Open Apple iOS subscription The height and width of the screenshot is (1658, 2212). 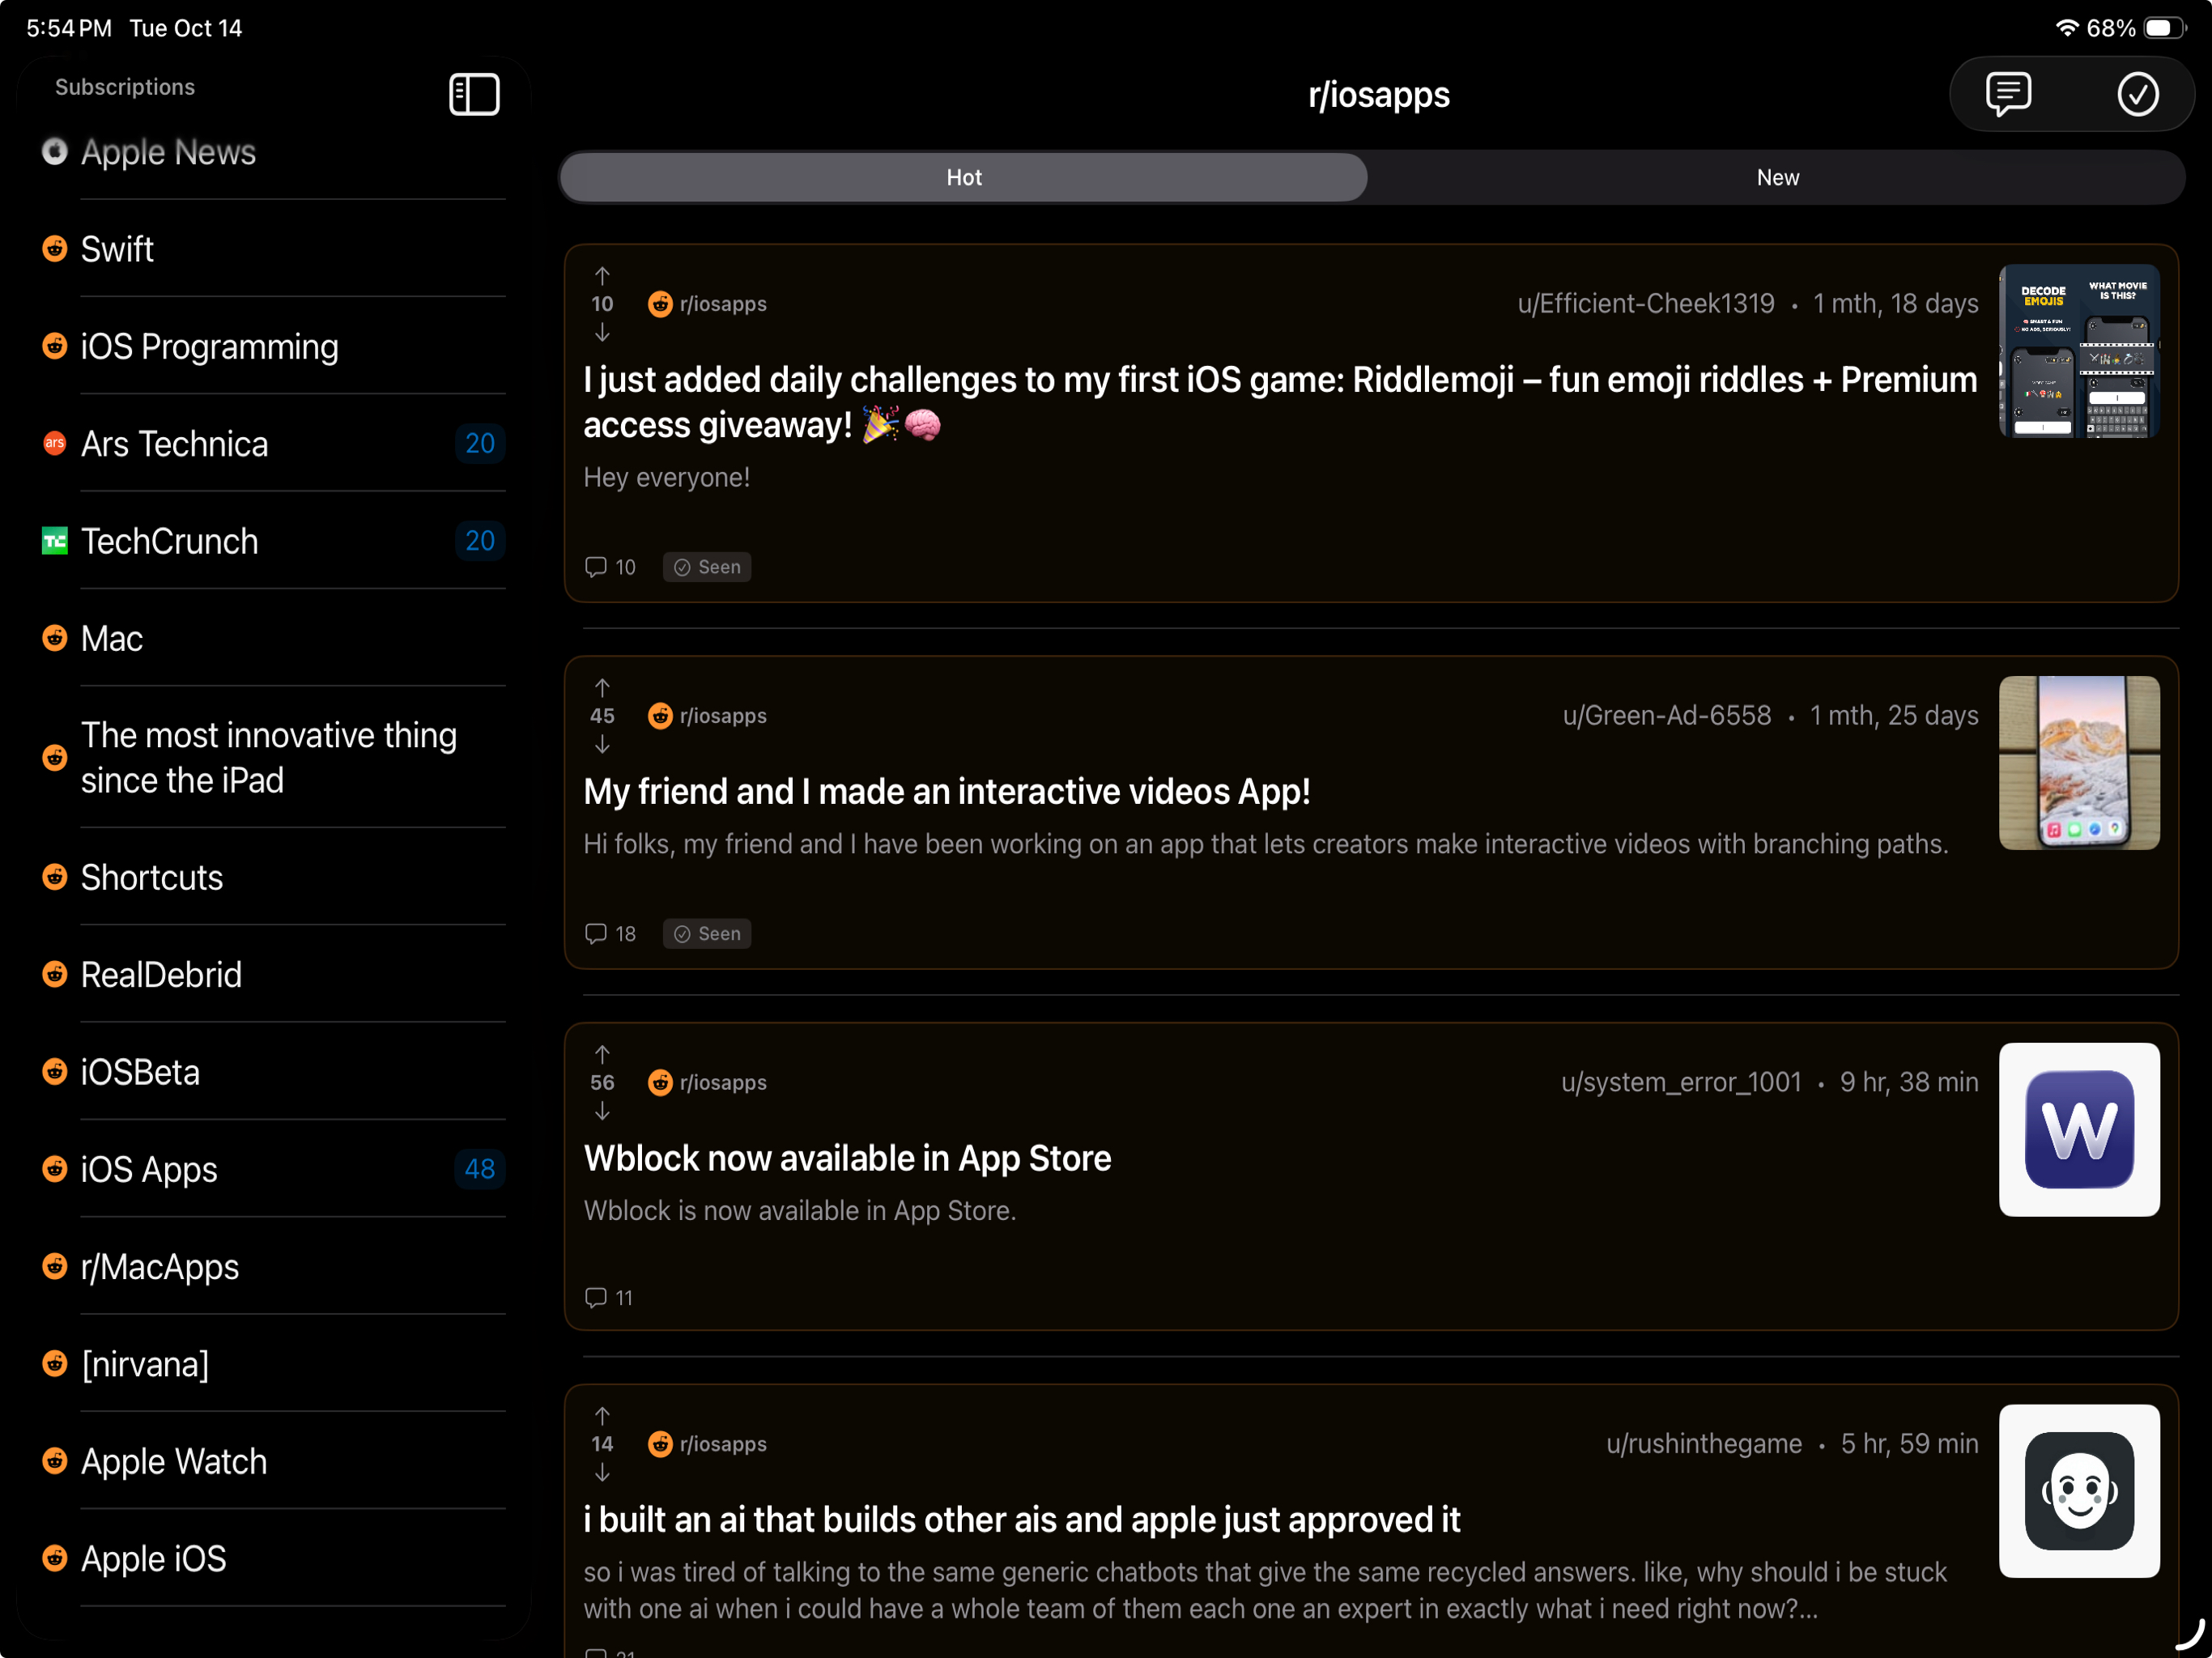(272, 1558)
